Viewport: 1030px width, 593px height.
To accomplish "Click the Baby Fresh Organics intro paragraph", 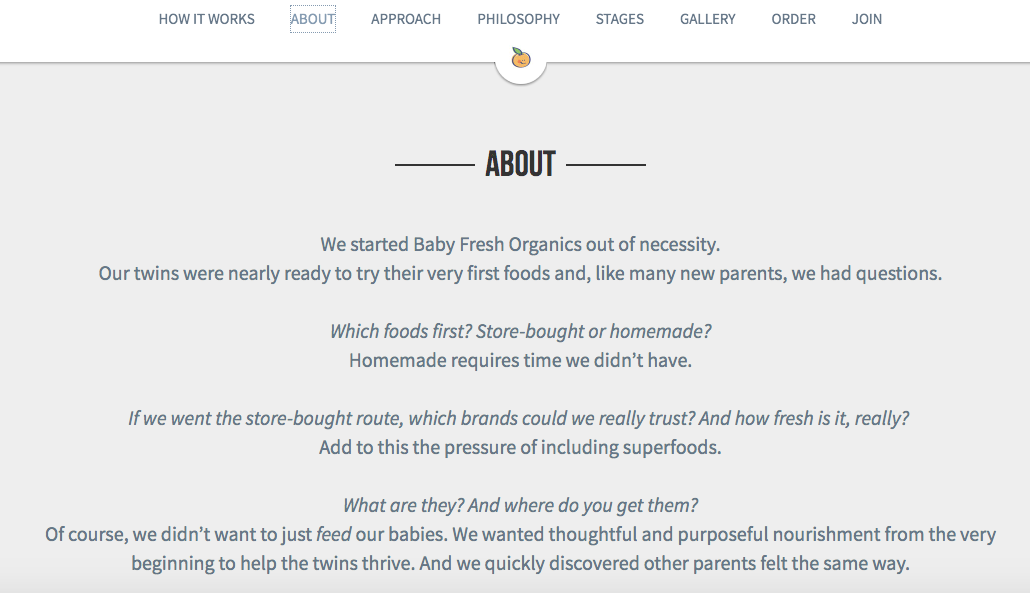I will pos(520,244).
